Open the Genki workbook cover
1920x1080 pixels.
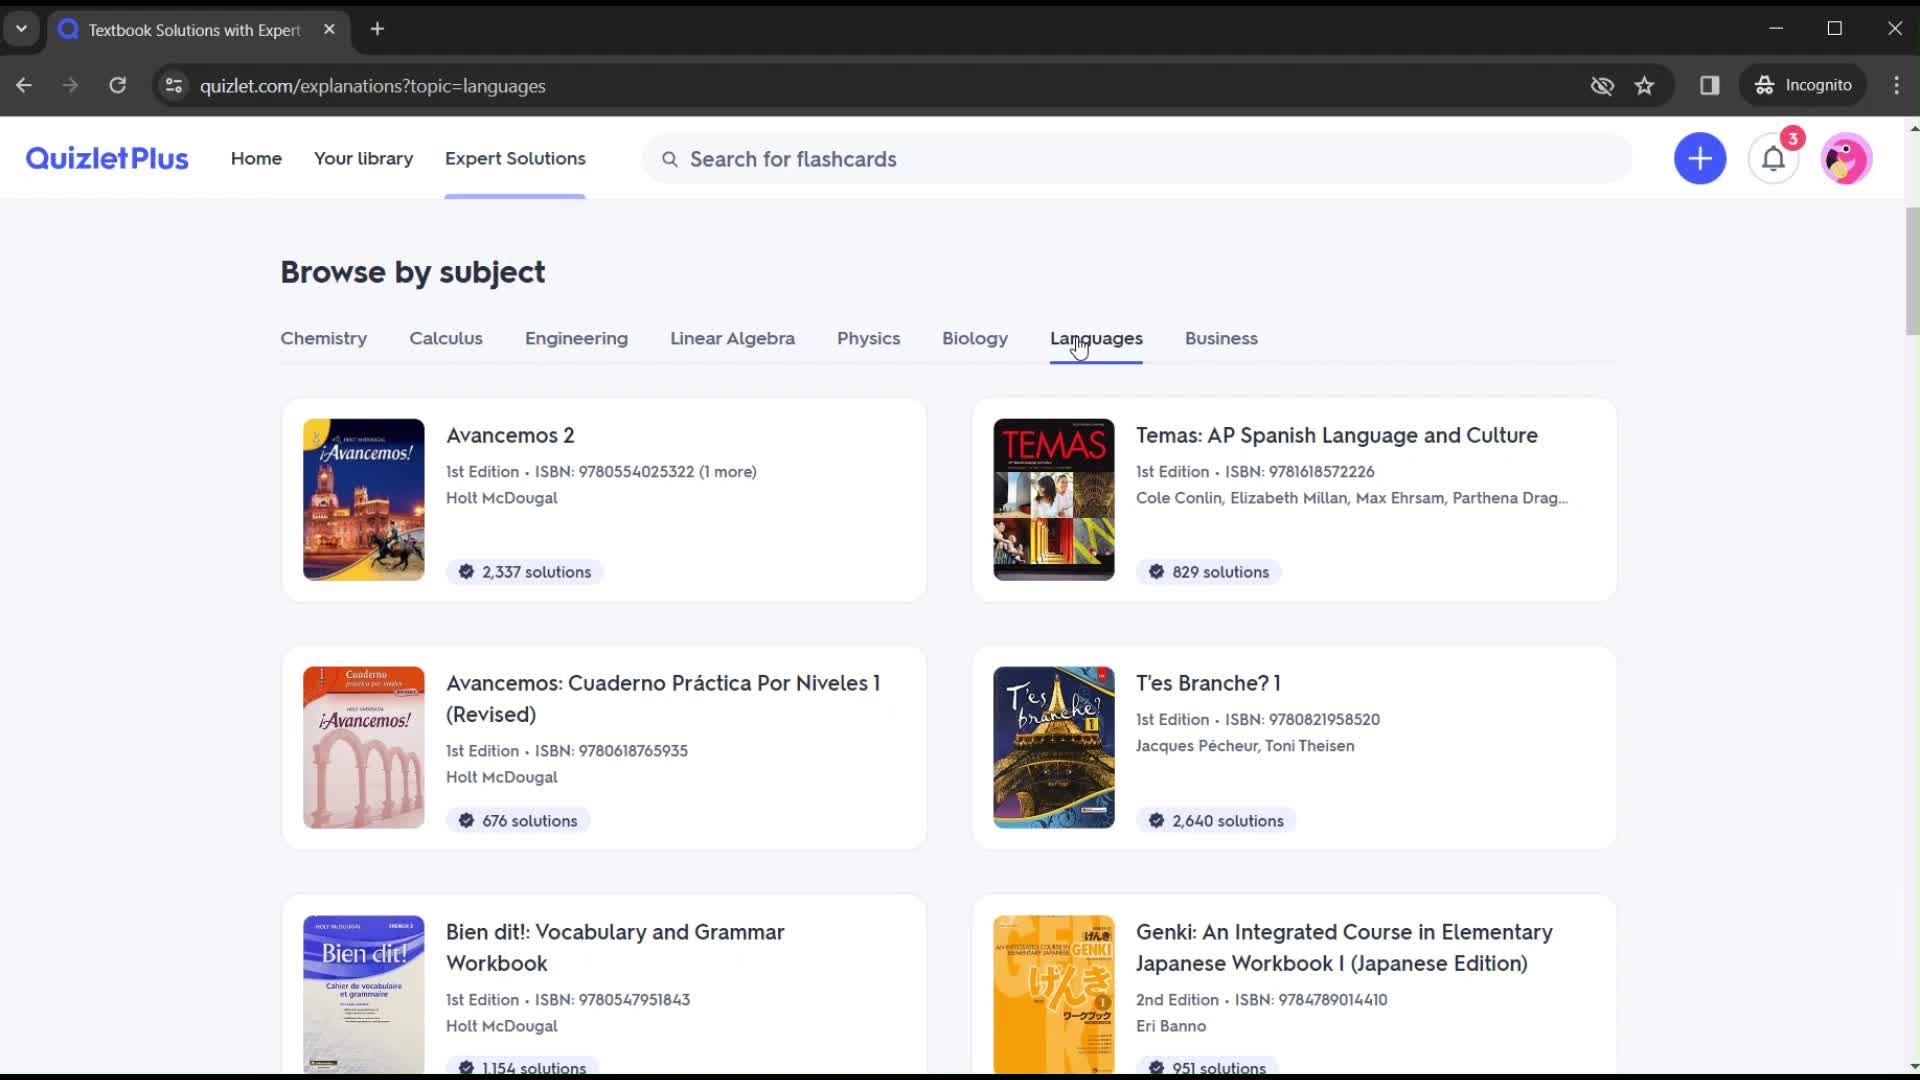click(x=1054, y=995)
